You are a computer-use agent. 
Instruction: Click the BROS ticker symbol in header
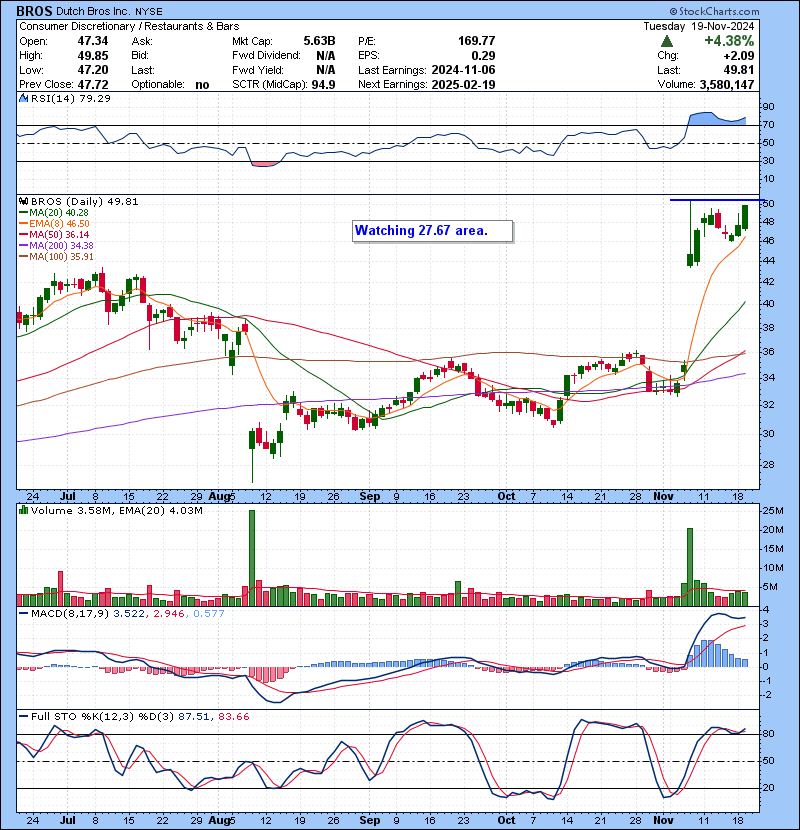coord(34,11)
